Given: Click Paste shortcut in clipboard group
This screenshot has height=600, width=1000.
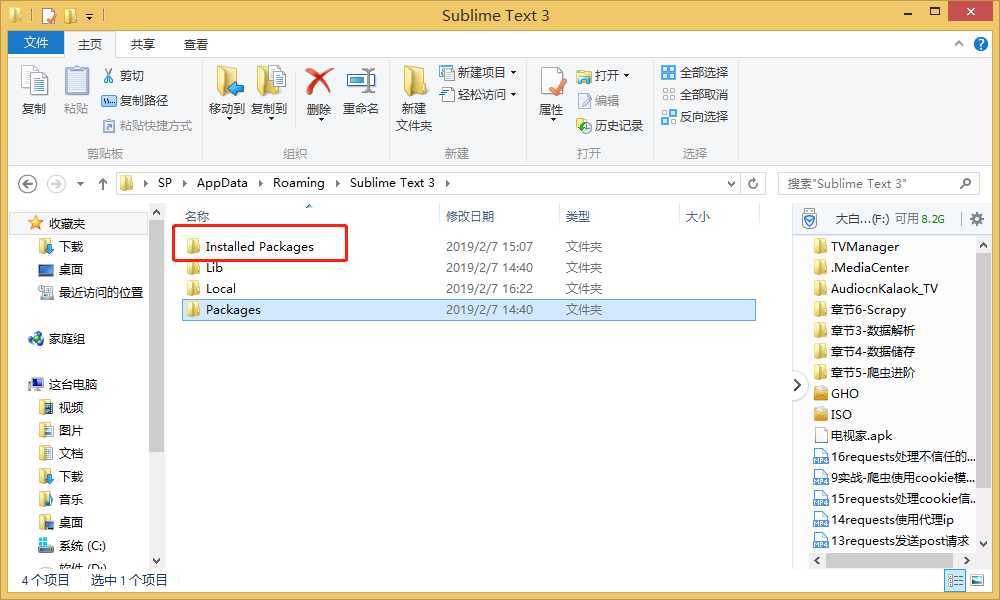Looking at the screenshot, I should click(x=147, y=126).
